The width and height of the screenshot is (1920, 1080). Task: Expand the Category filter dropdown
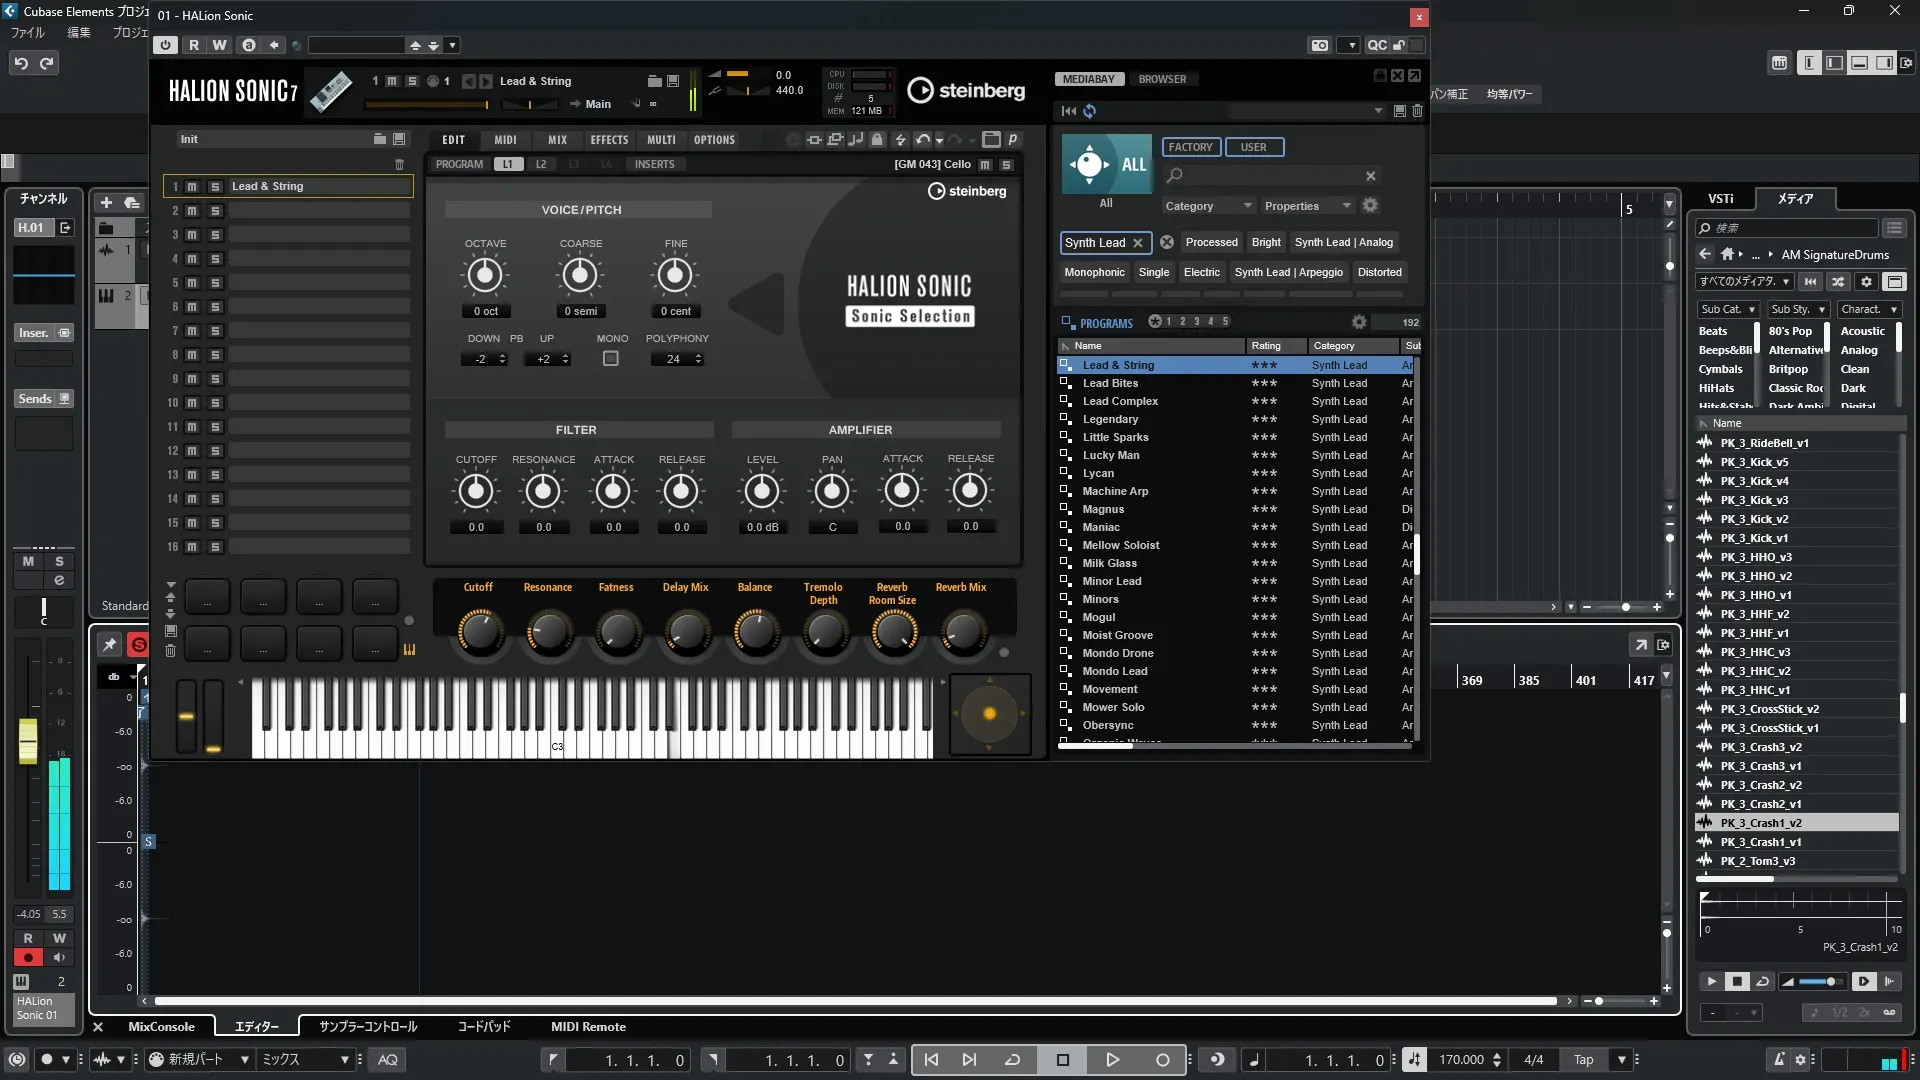(x=1207, y=206)
